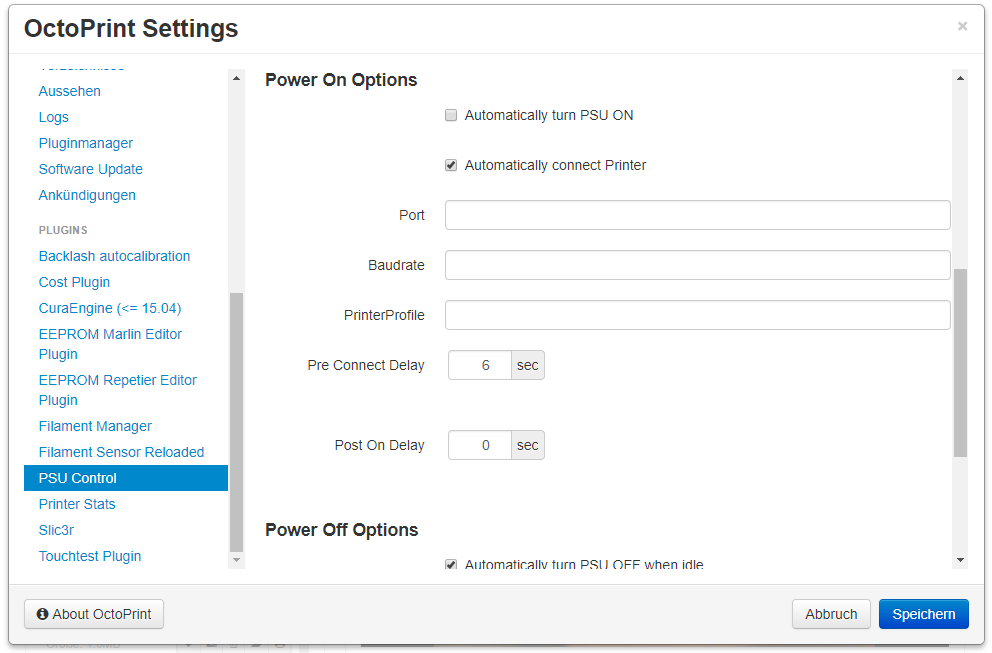This screenshot has height=653, width=992.
Task: Open Printer Stats settings
Action: click(77, 504)
